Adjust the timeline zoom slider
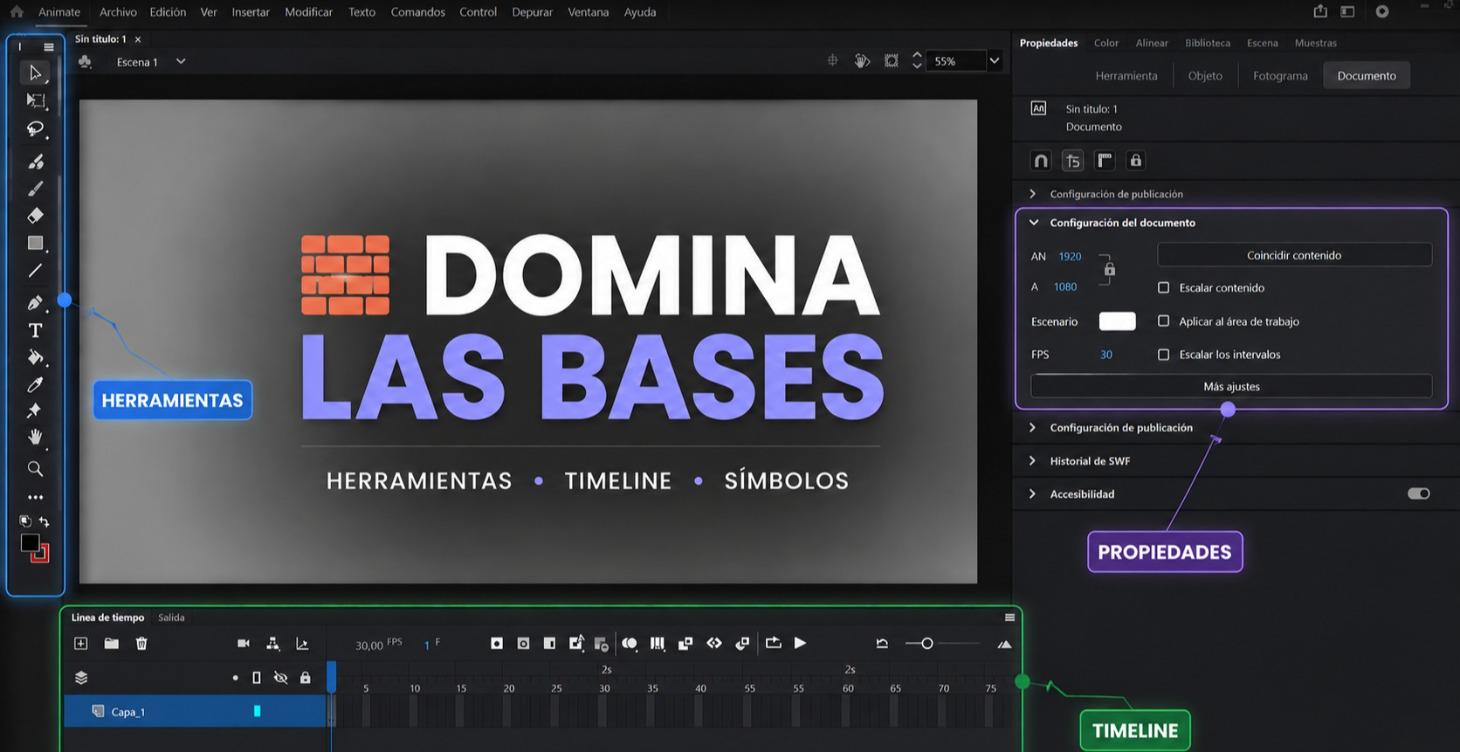Screen dimensions: 1460x752 click(x=927, y=643)
